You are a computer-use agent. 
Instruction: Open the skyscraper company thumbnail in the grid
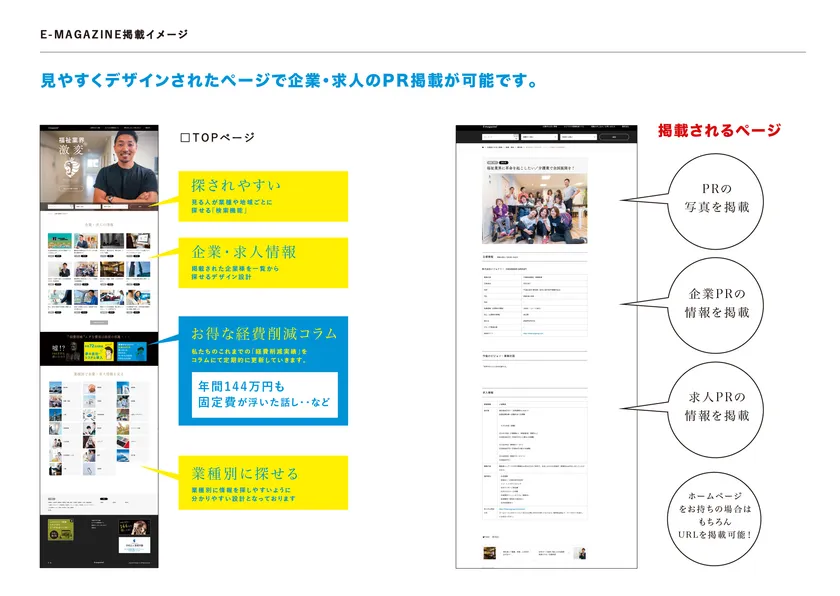point(138,269)
